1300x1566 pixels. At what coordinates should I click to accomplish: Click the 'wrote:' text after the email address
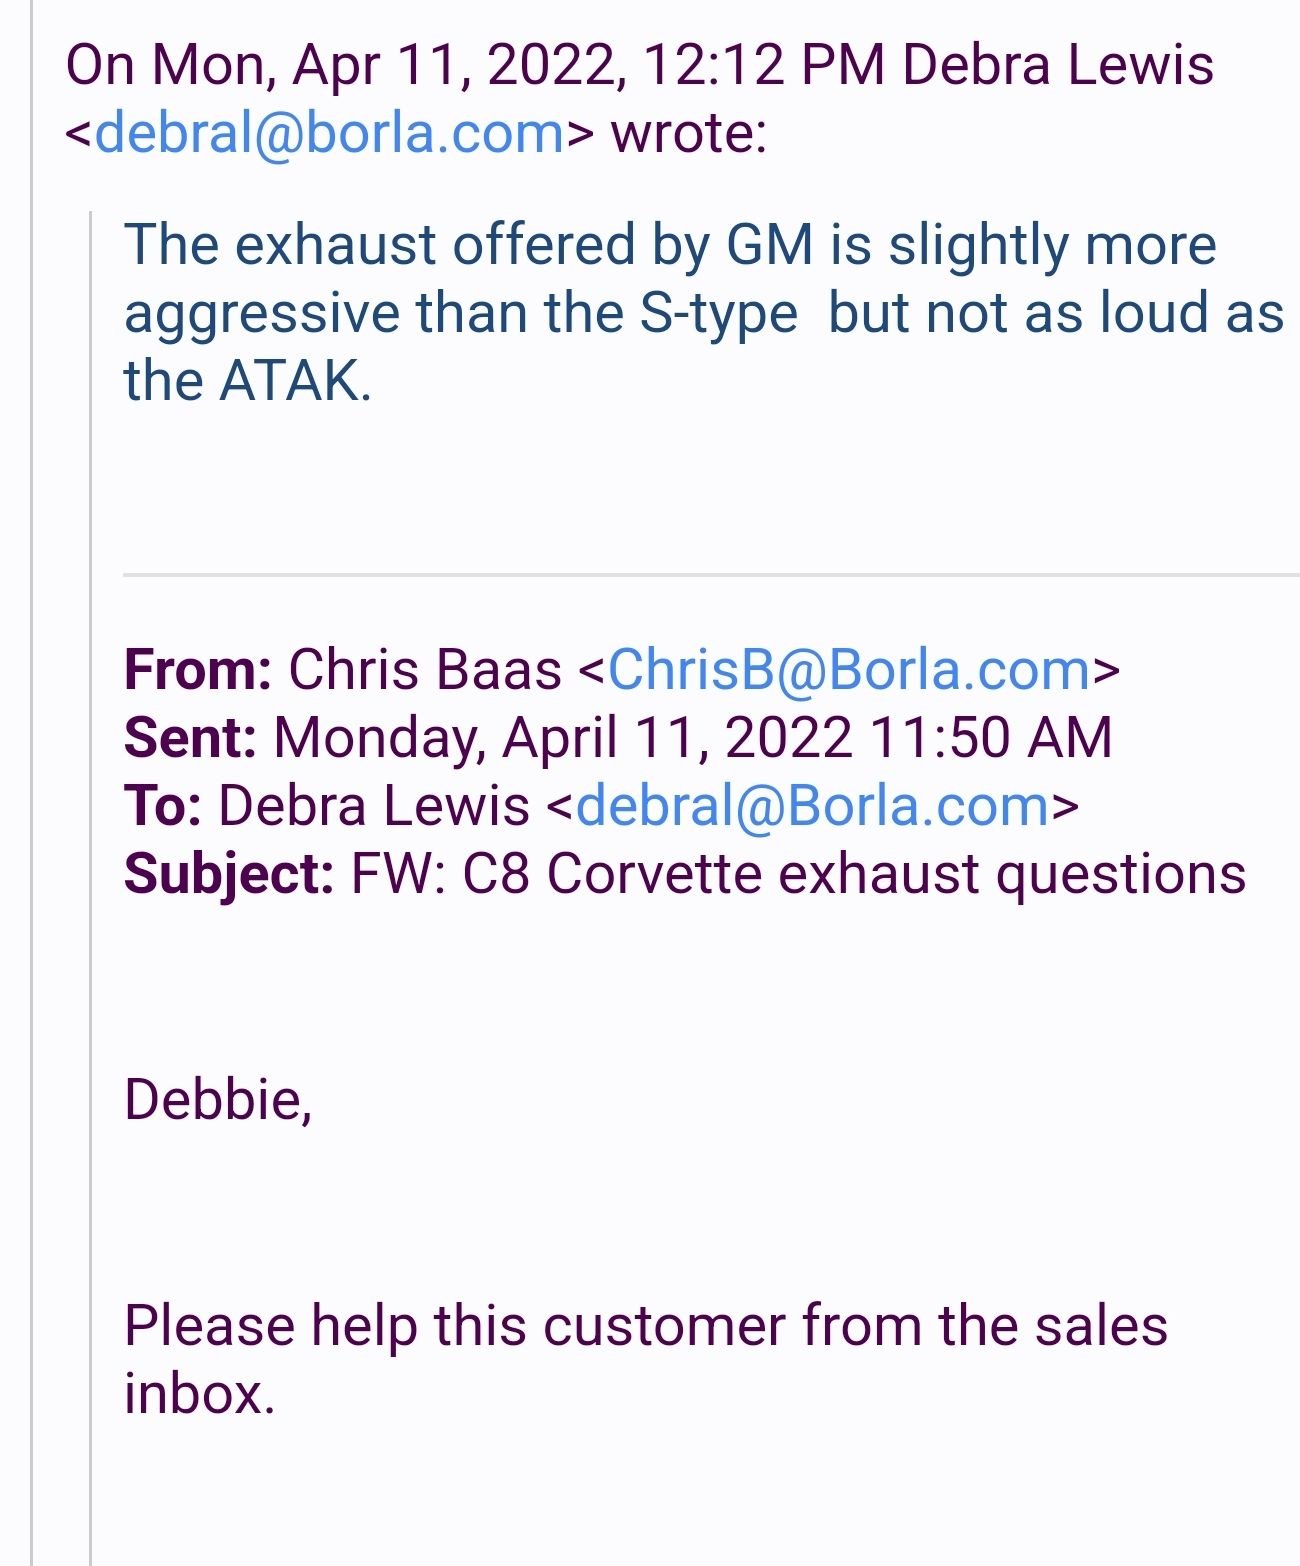click(x=689, y=133)
